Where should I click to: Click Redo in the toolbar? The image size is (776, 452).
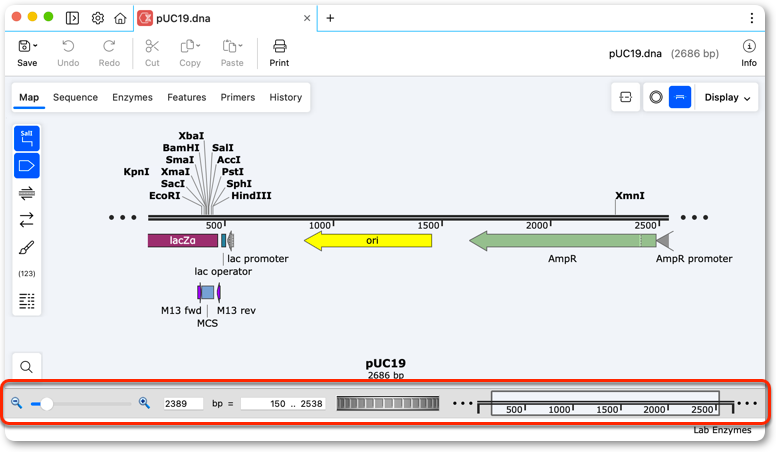click(x=109, y=53)
